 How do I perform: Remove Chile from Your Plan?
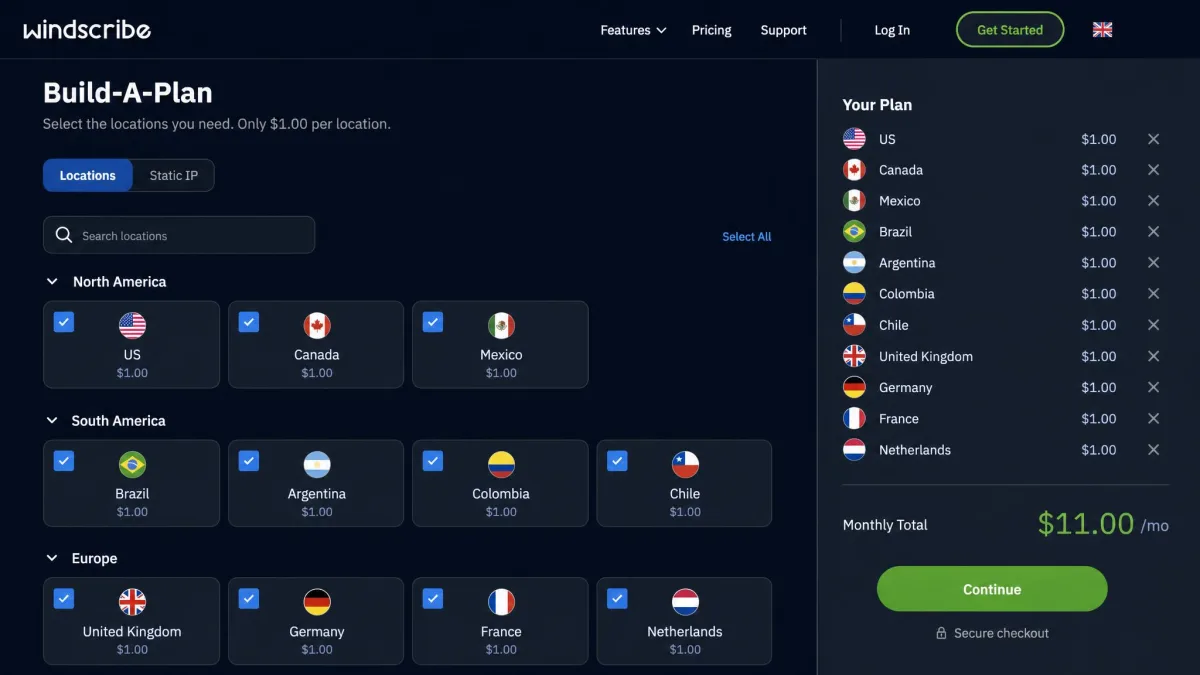(x=1153, y=325)
